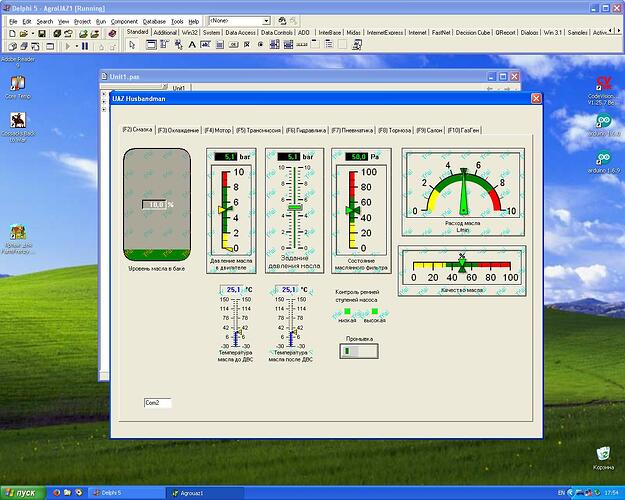Select the Edit component icon
Image resolution: width=625 pixels, height=500 pixels.
tap(205, 45)
